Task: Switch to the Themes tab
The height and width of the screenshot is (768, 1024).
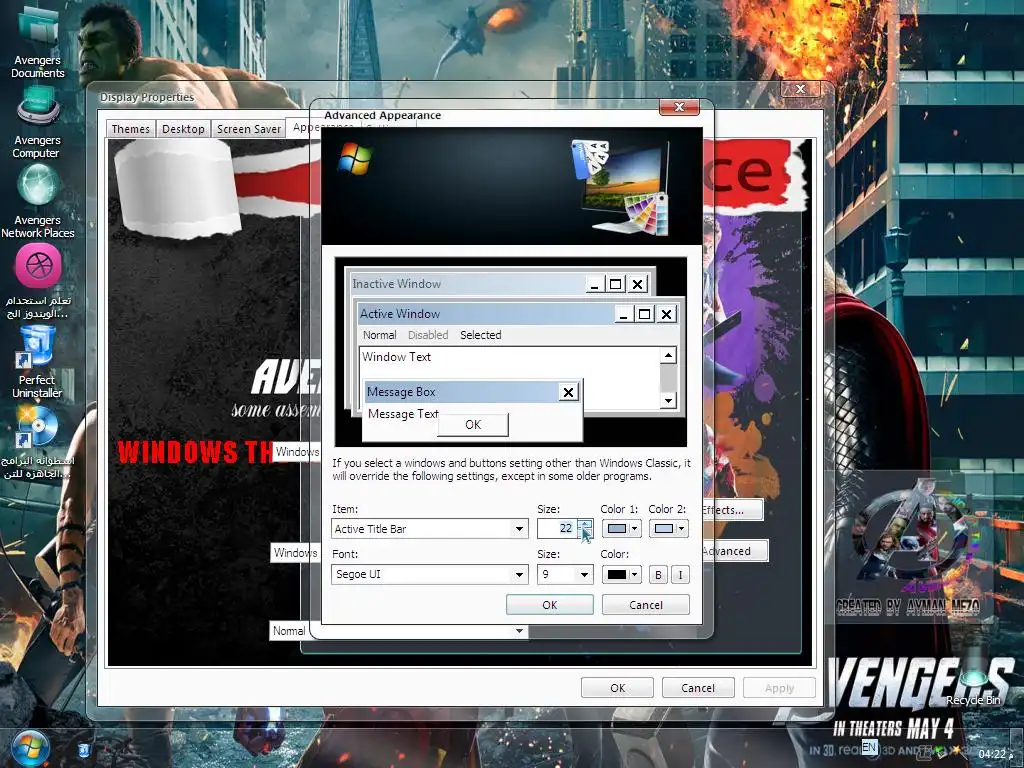Action: point(131,129)
